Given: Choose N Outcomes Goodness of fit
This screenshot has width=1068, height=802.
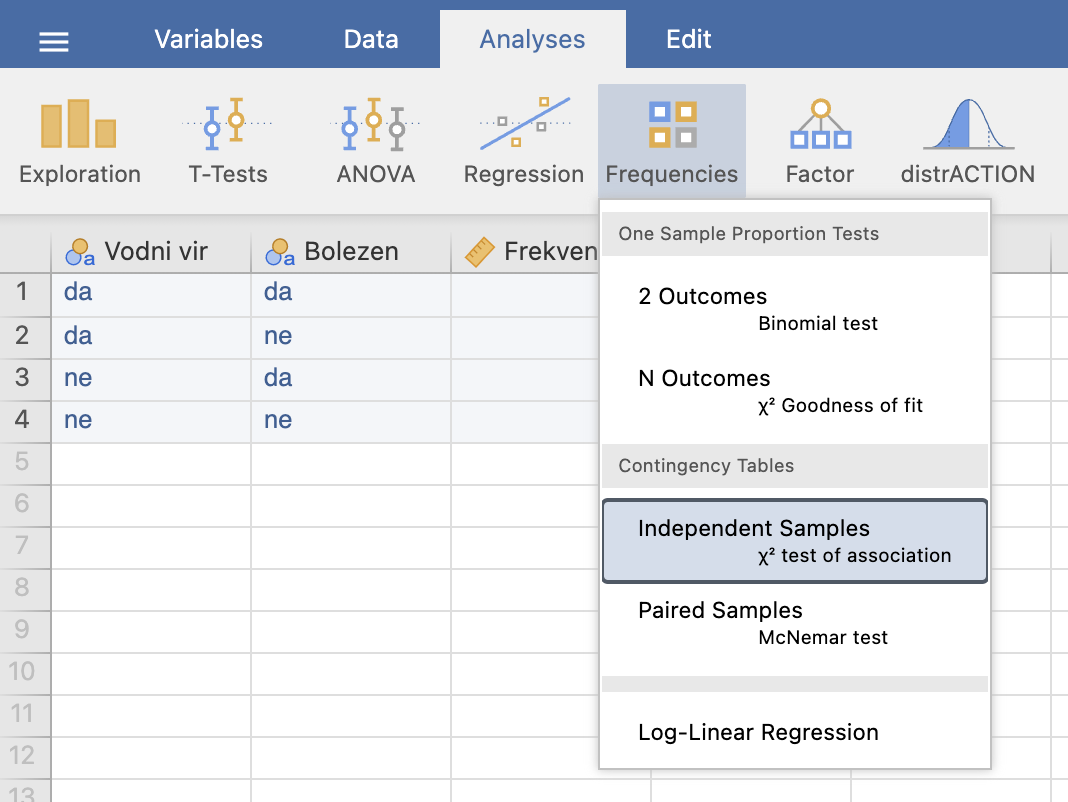Looking at the screenshot, I should 795,391.
